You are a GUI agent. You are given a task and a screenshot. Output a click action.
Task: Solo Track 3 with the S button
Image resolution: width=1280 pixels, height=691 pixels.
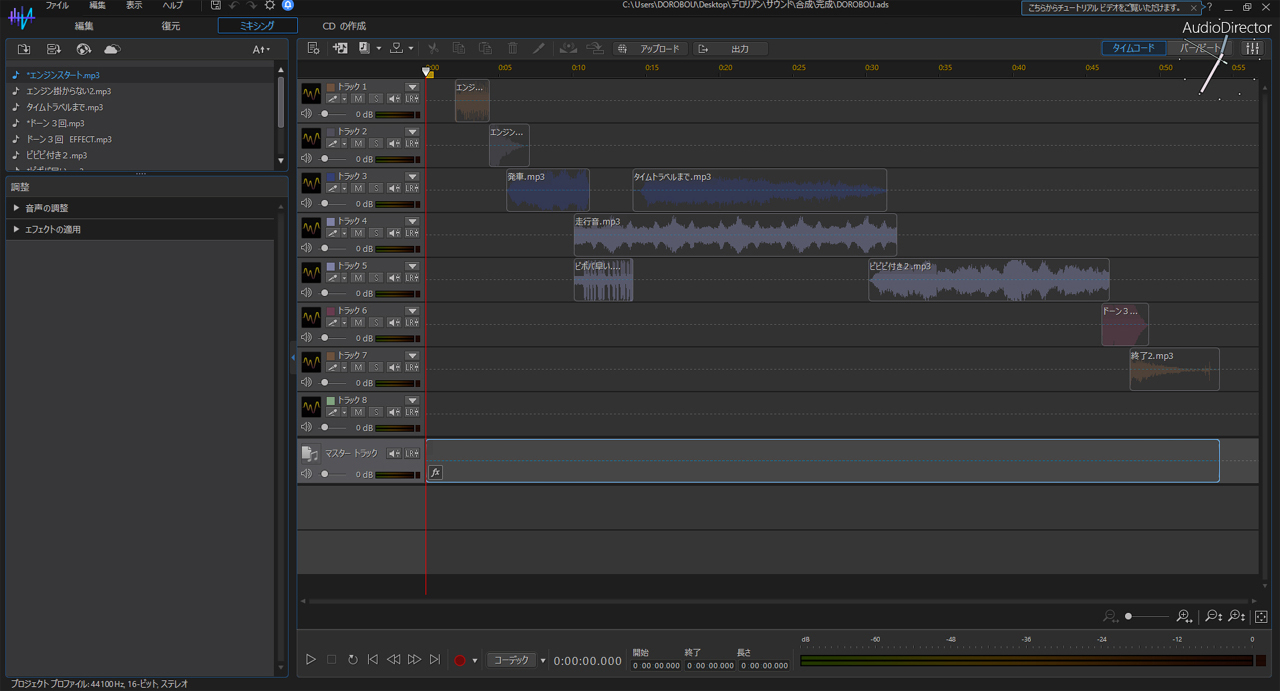(x=375, y=188)
